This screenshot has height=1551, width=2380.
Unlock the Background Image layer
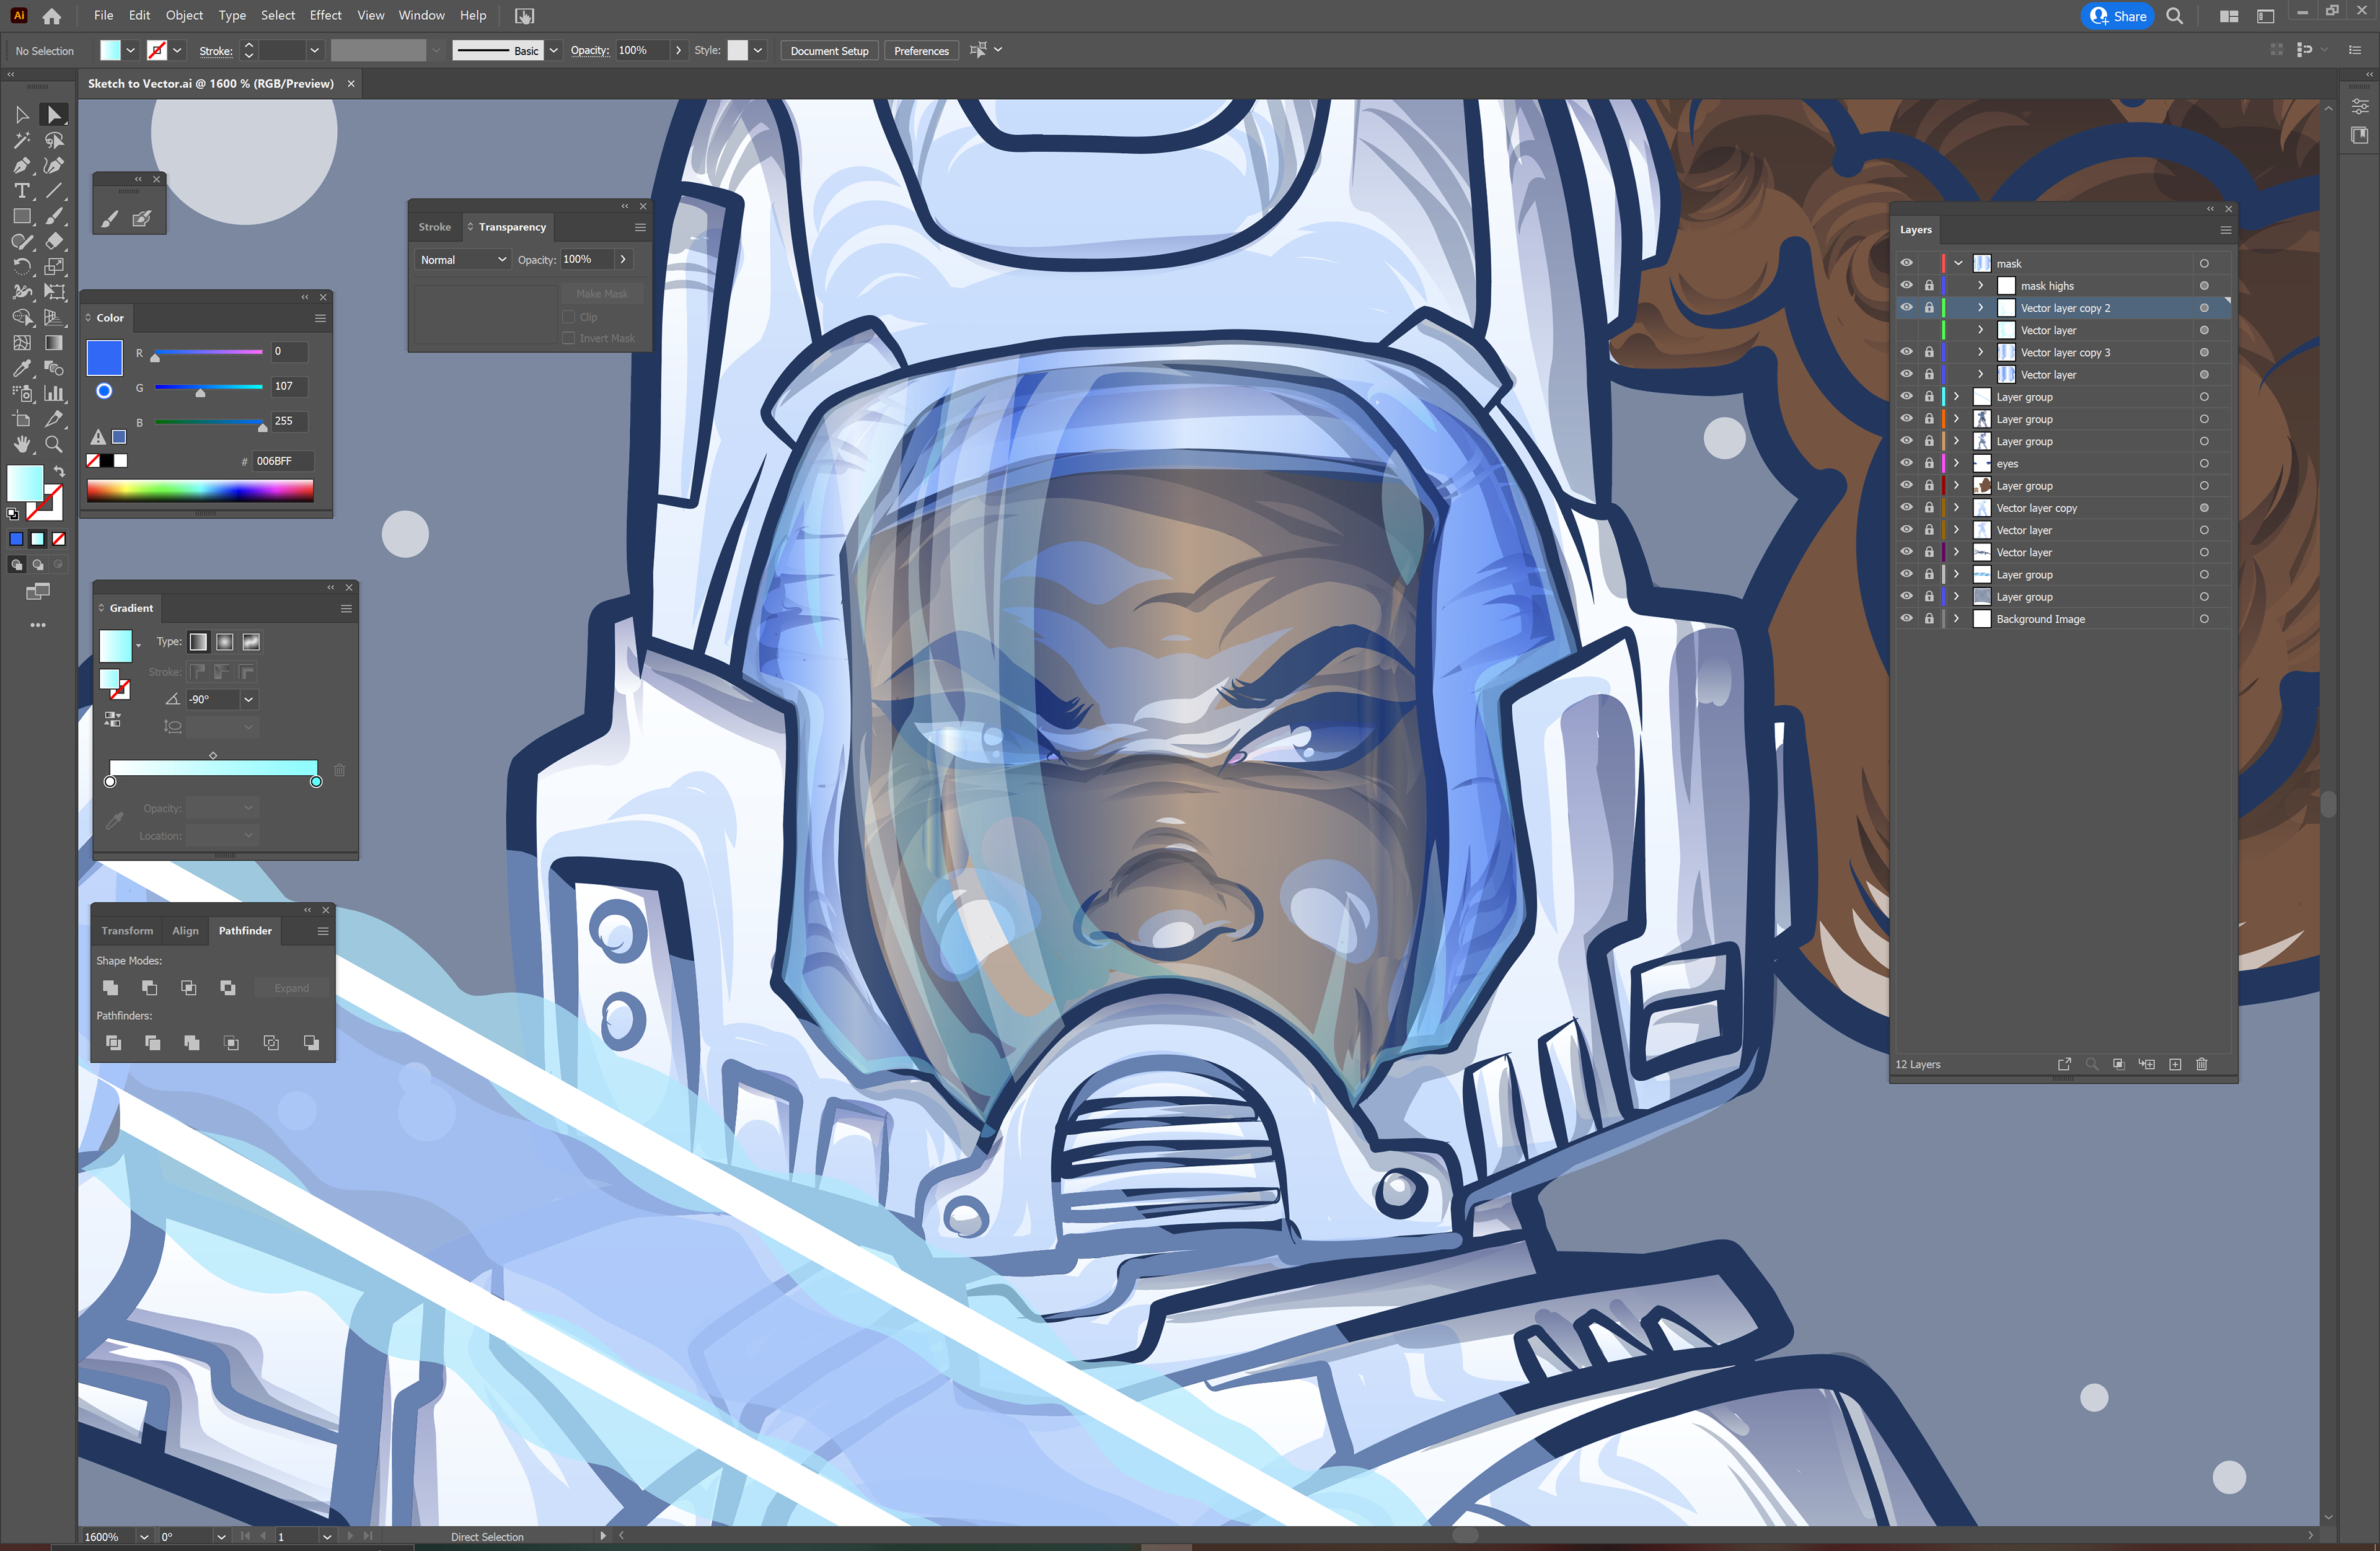[1929, 619]
